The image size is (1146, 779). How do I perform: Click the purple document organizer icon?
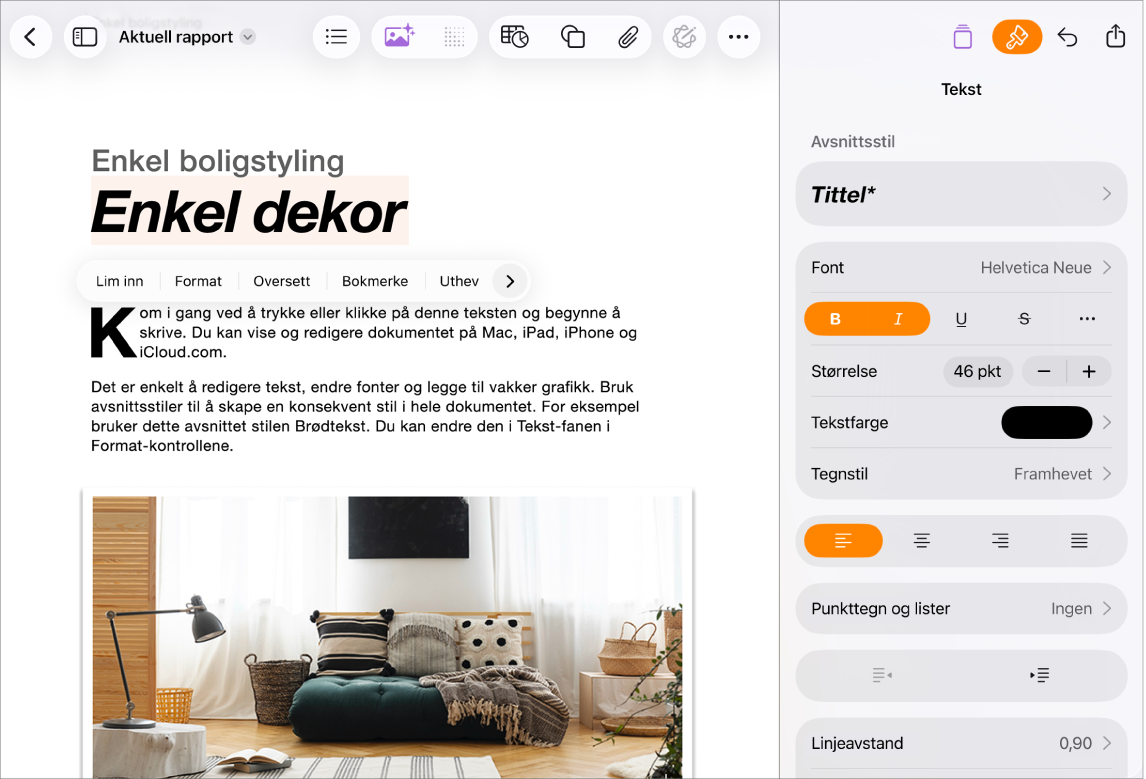(963, 37)
